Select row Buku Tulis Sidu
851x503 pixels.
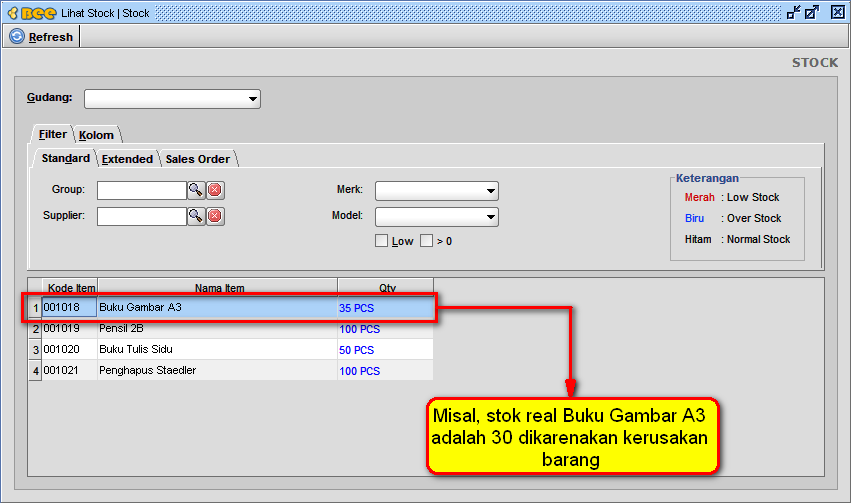231,349
